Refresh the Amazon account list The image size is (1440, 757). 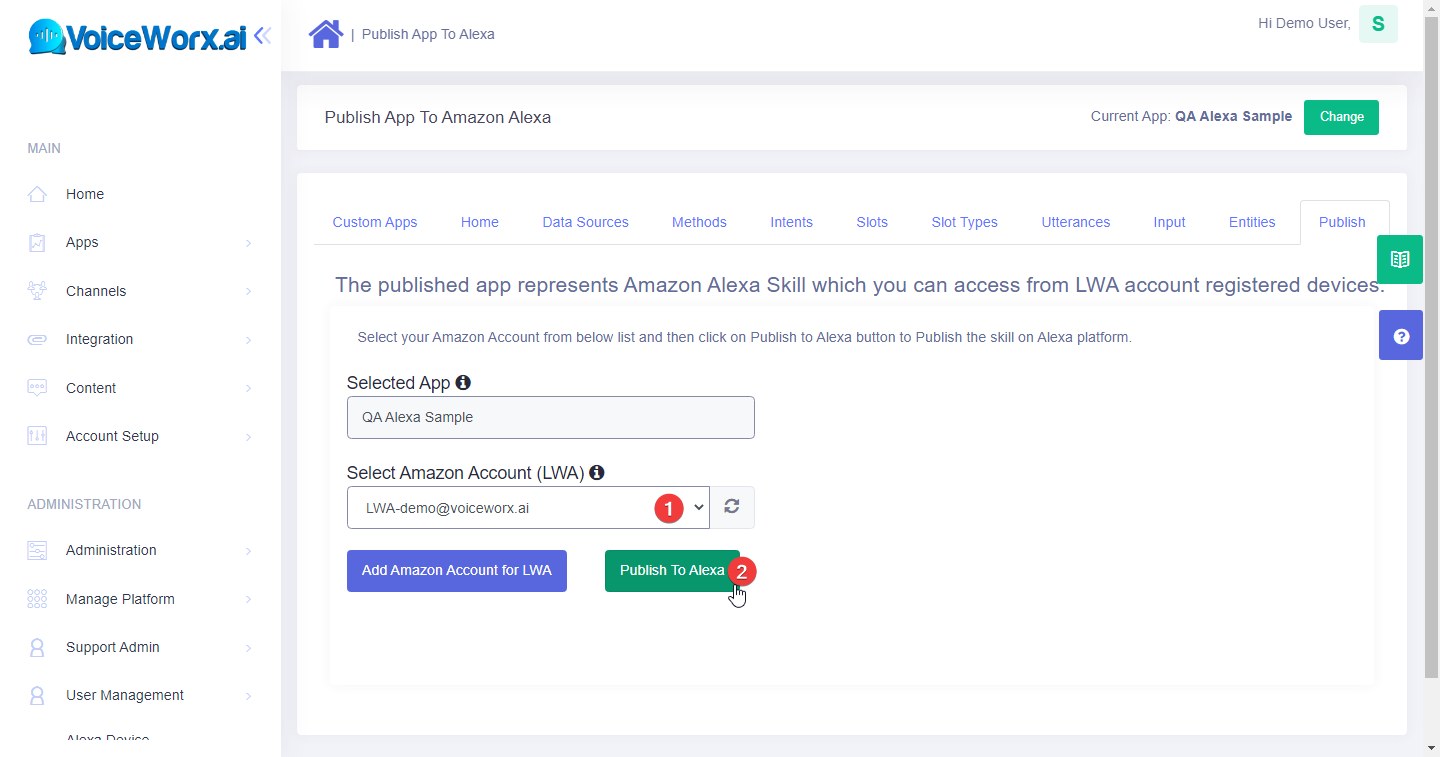click(x=732, y=507)
